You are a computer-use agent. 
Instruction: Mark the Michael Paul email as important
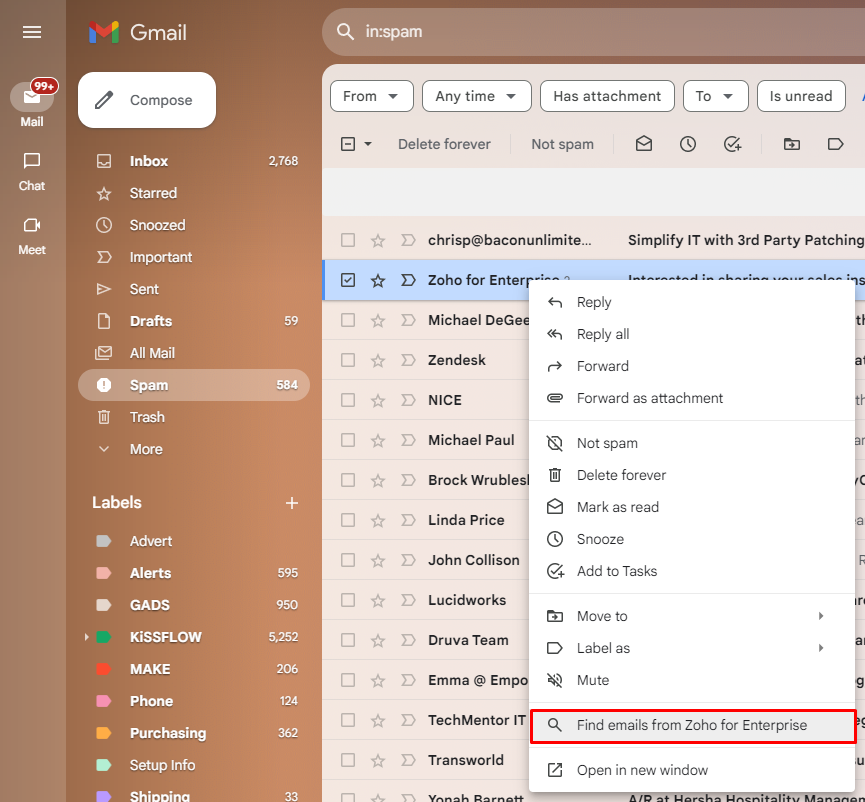(408, 440)
